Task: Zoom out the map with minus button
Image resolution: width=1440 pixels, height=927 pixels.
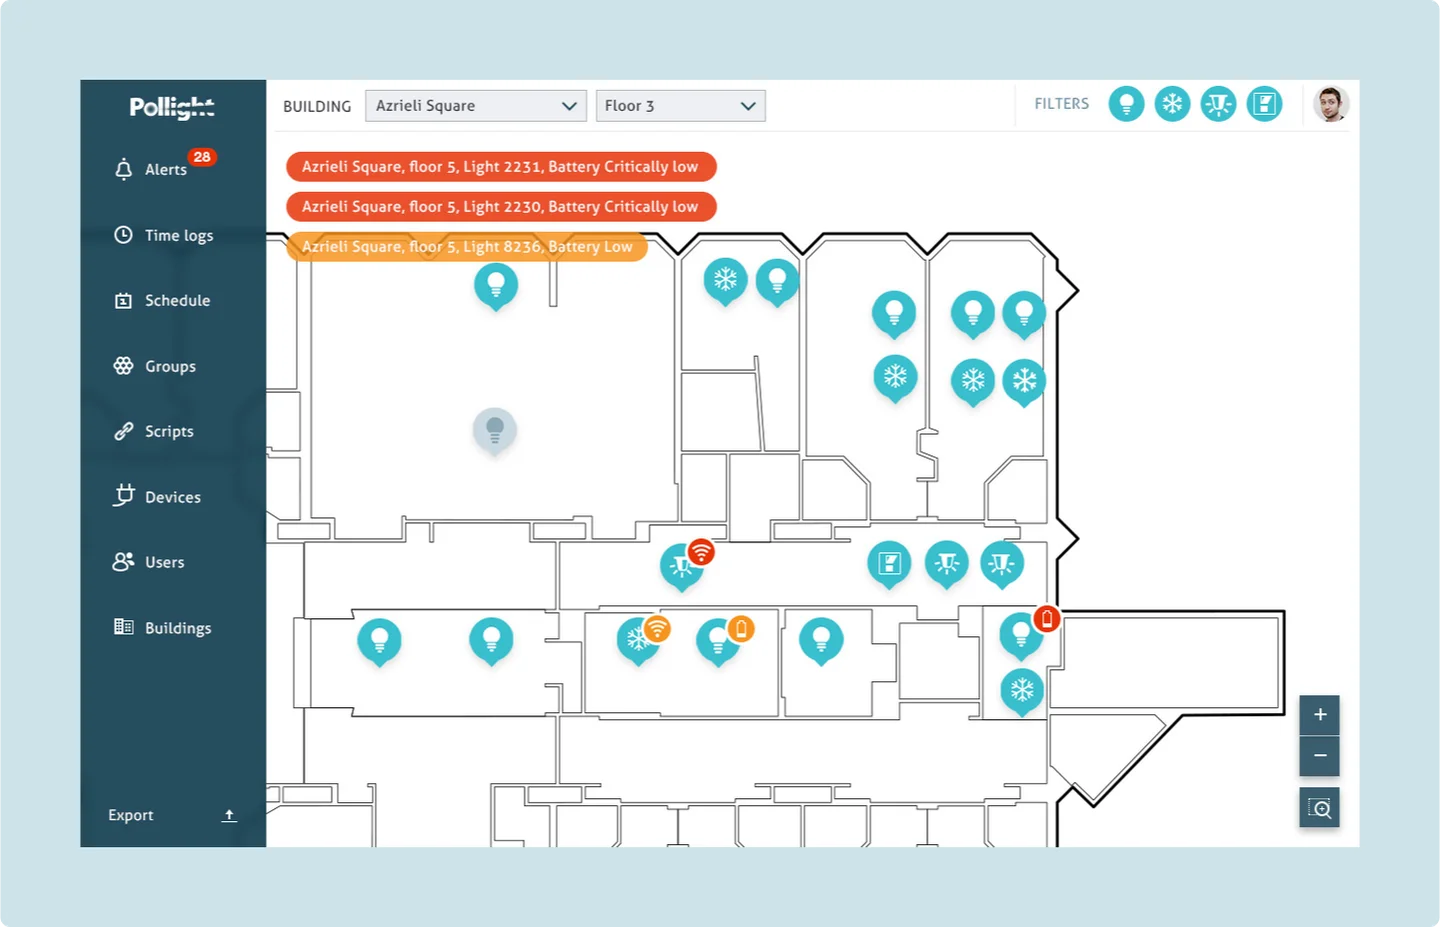Action: (1320, 756)
